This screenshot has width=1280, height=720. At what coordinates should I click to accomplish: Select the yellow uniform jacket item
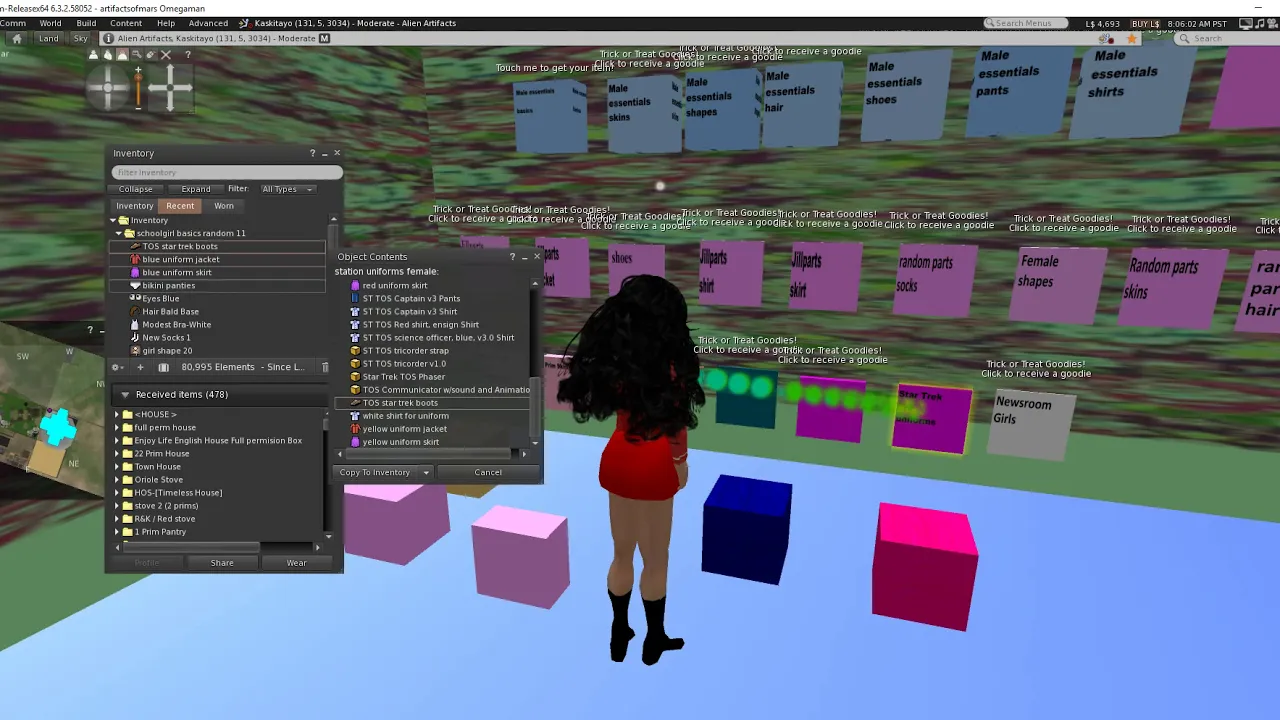tap(404, 429)
